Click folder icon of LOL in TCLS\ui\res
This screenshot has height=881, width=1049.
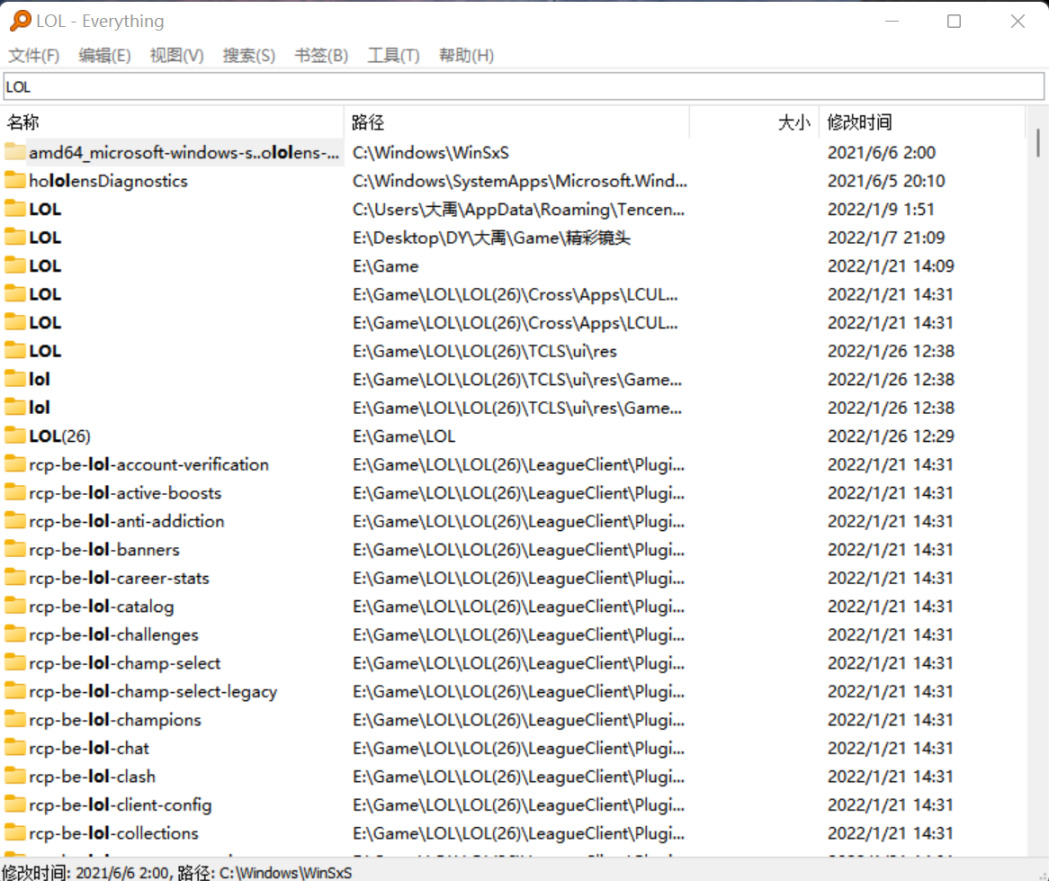coord(15,351)
